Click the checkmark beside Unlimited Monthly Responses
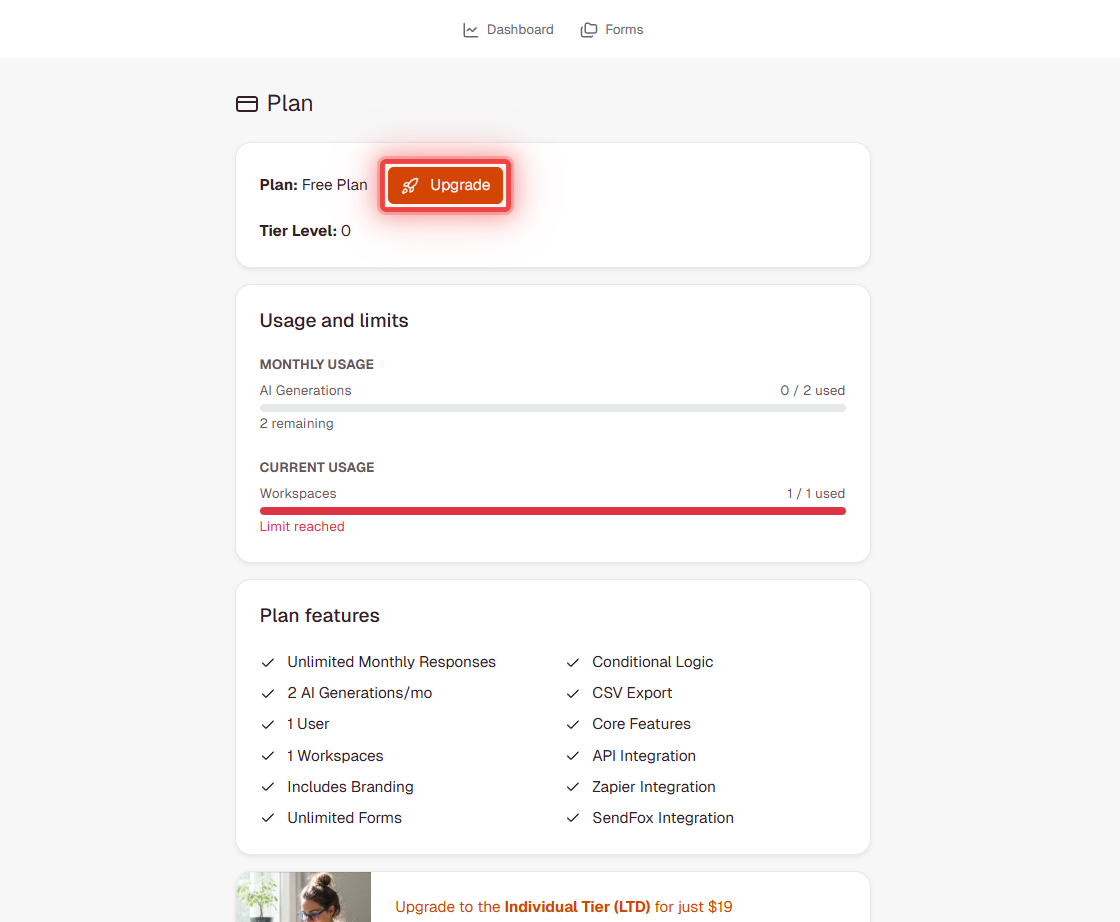The width and height of the screenshot is (1120, 922). coord(268,662)
